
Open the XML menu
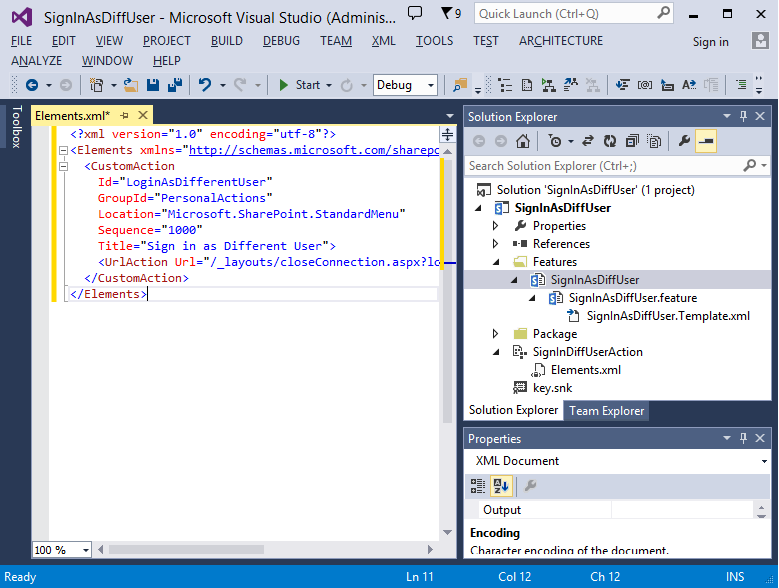pyautogui.click(x=384, y=41)
